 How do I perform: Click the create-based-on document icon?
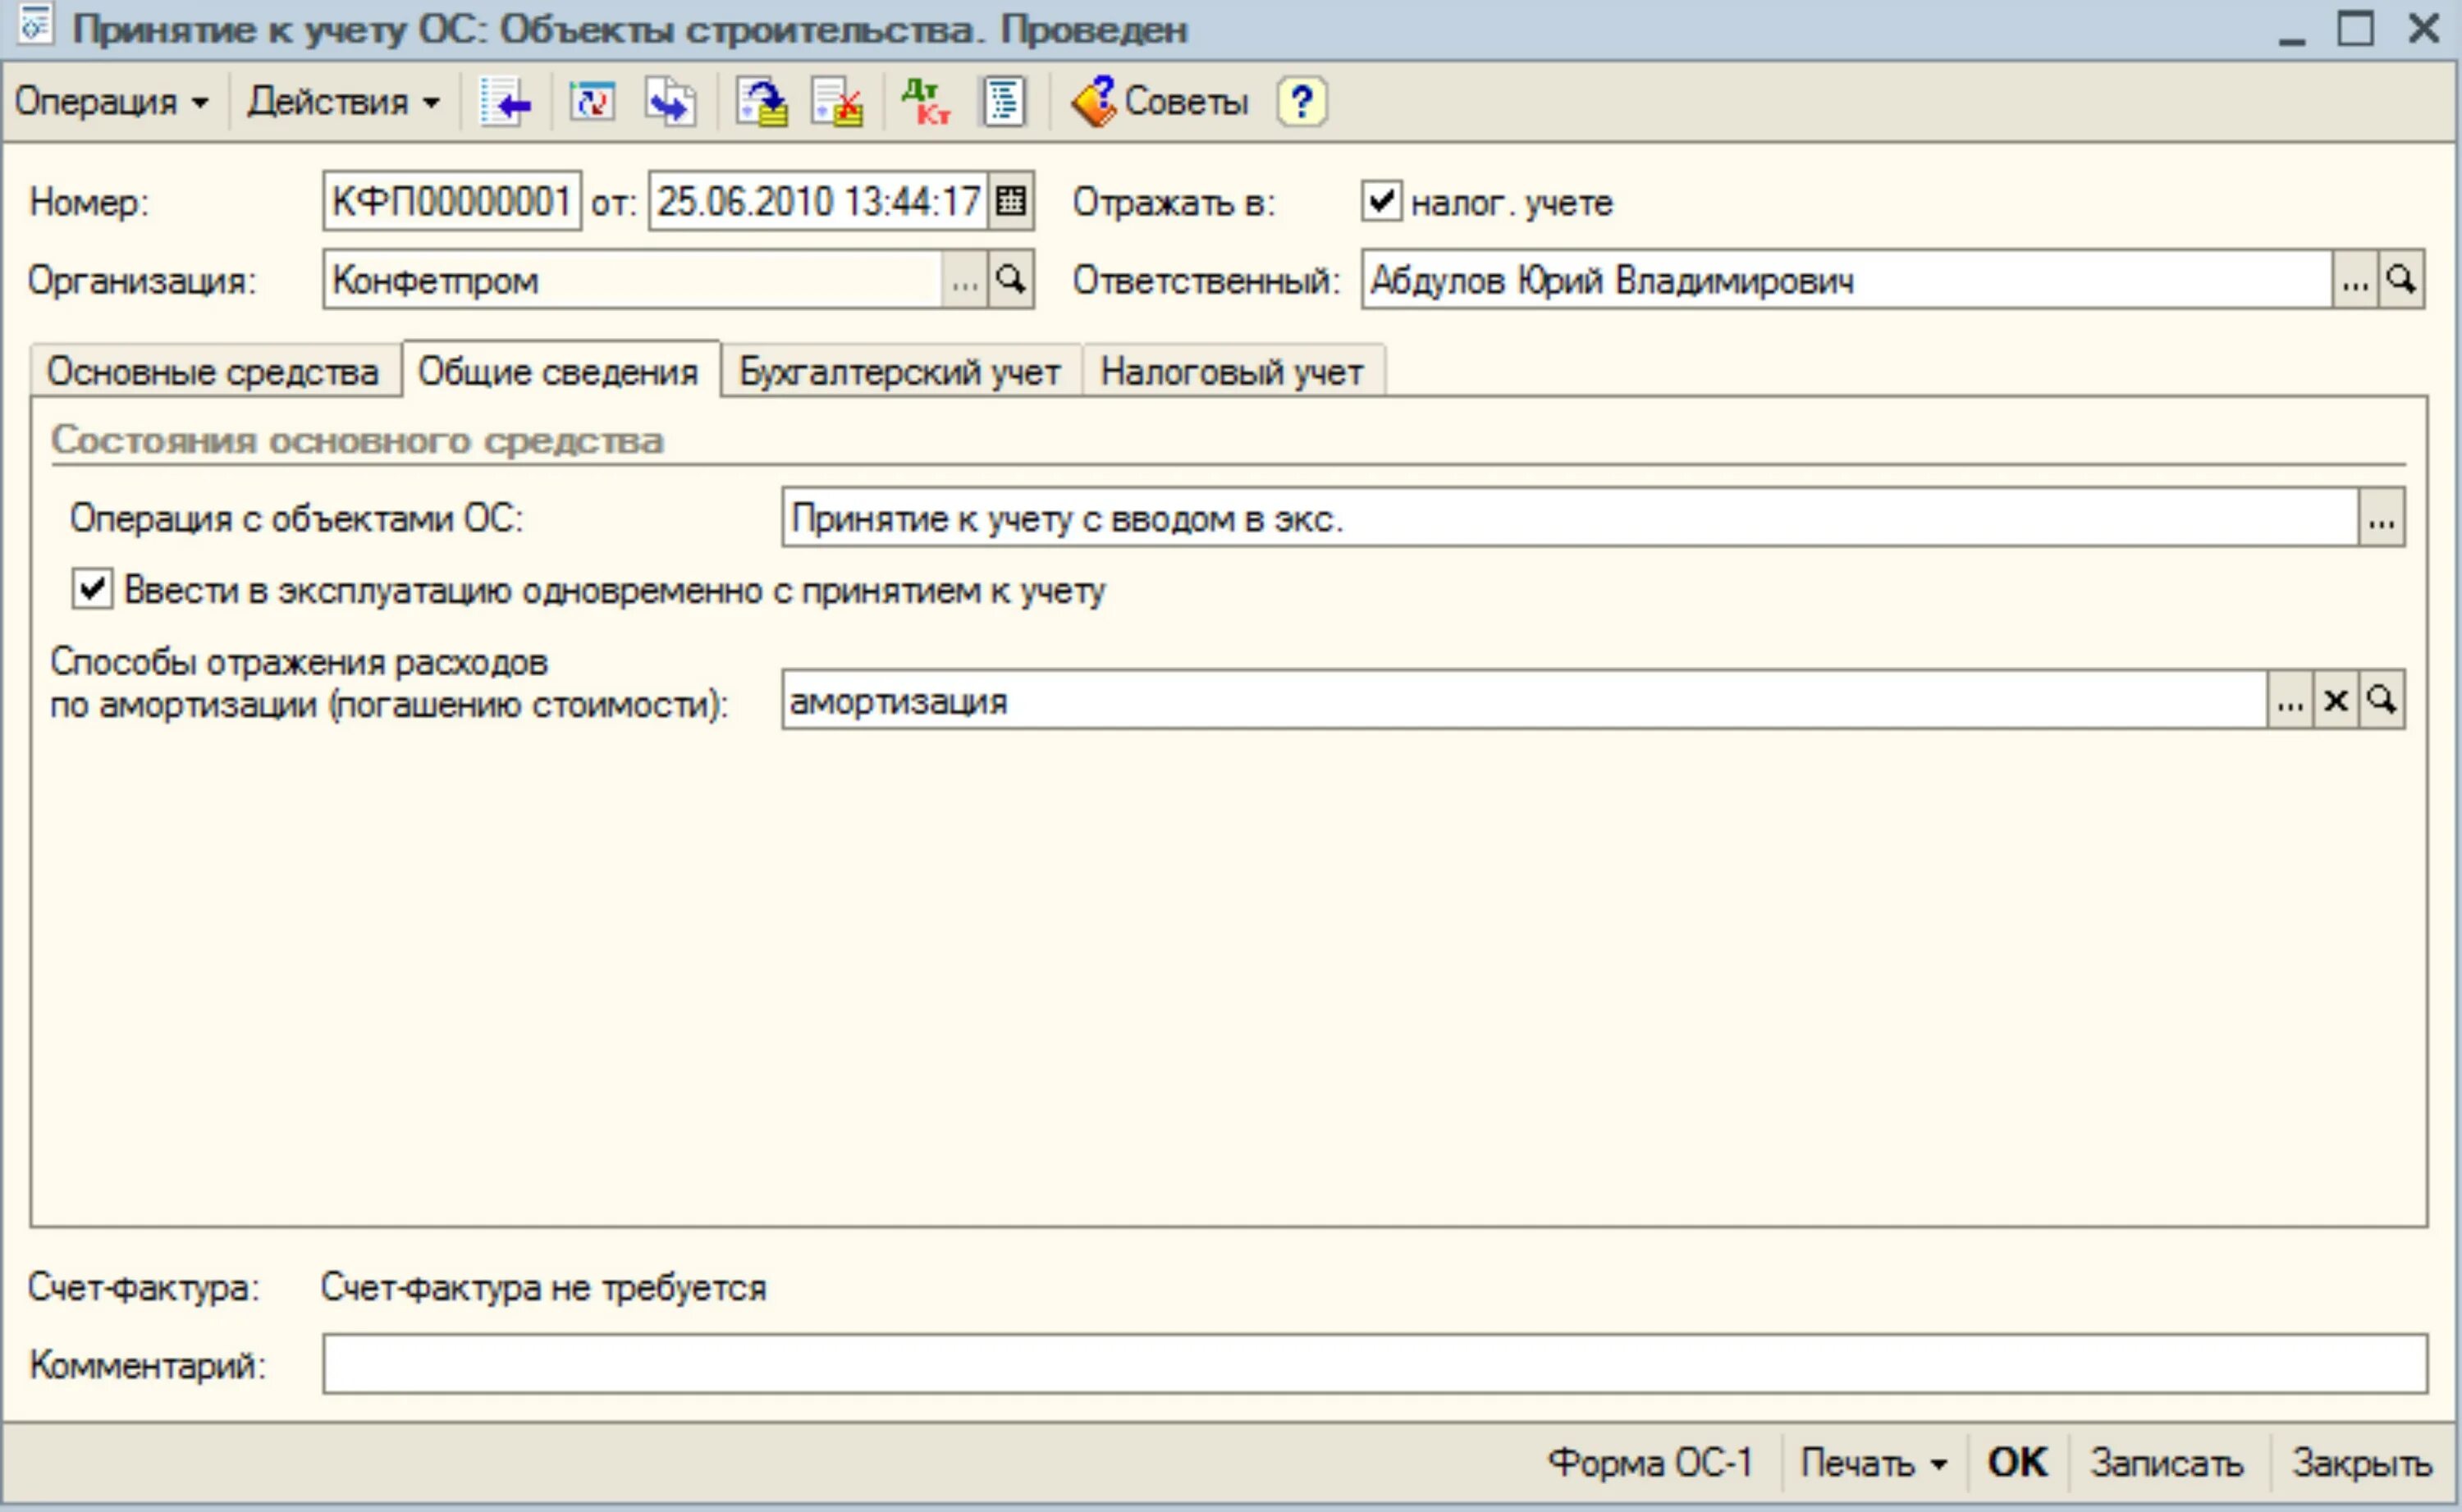(669, 102)
